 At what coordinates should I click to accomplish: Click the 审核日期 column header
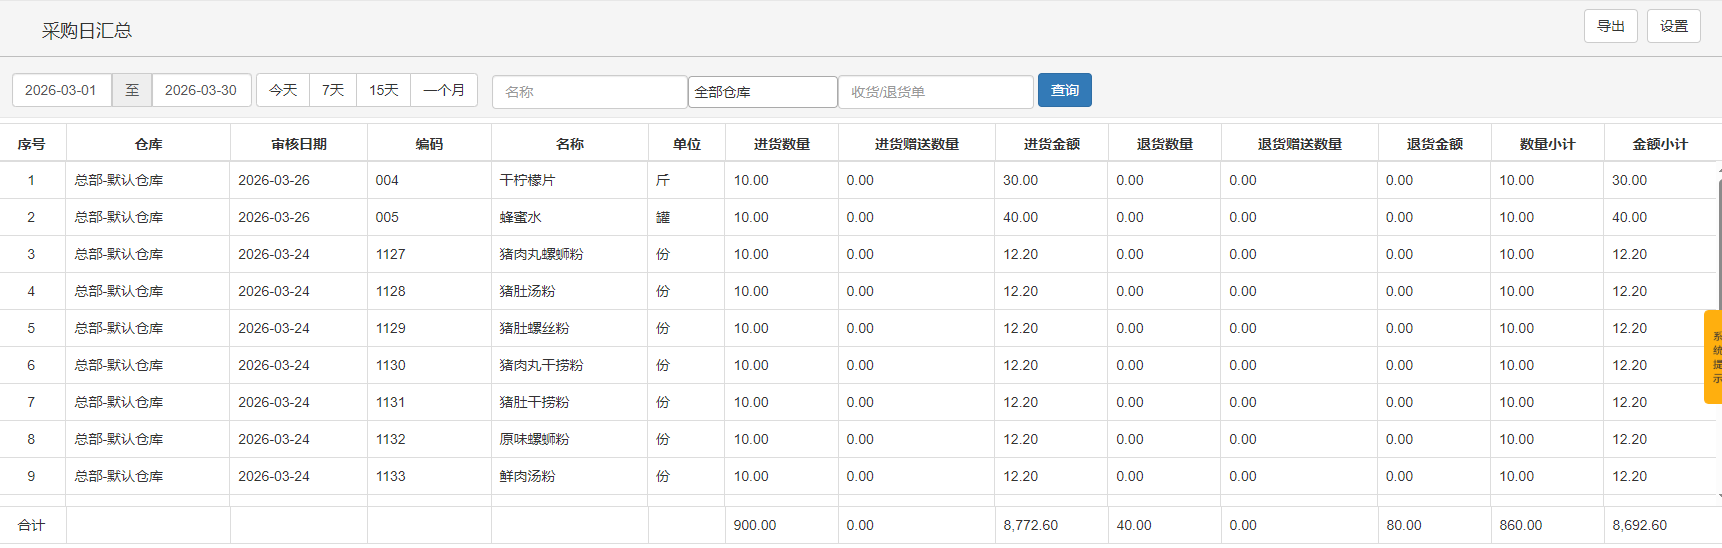pos(299,144)
